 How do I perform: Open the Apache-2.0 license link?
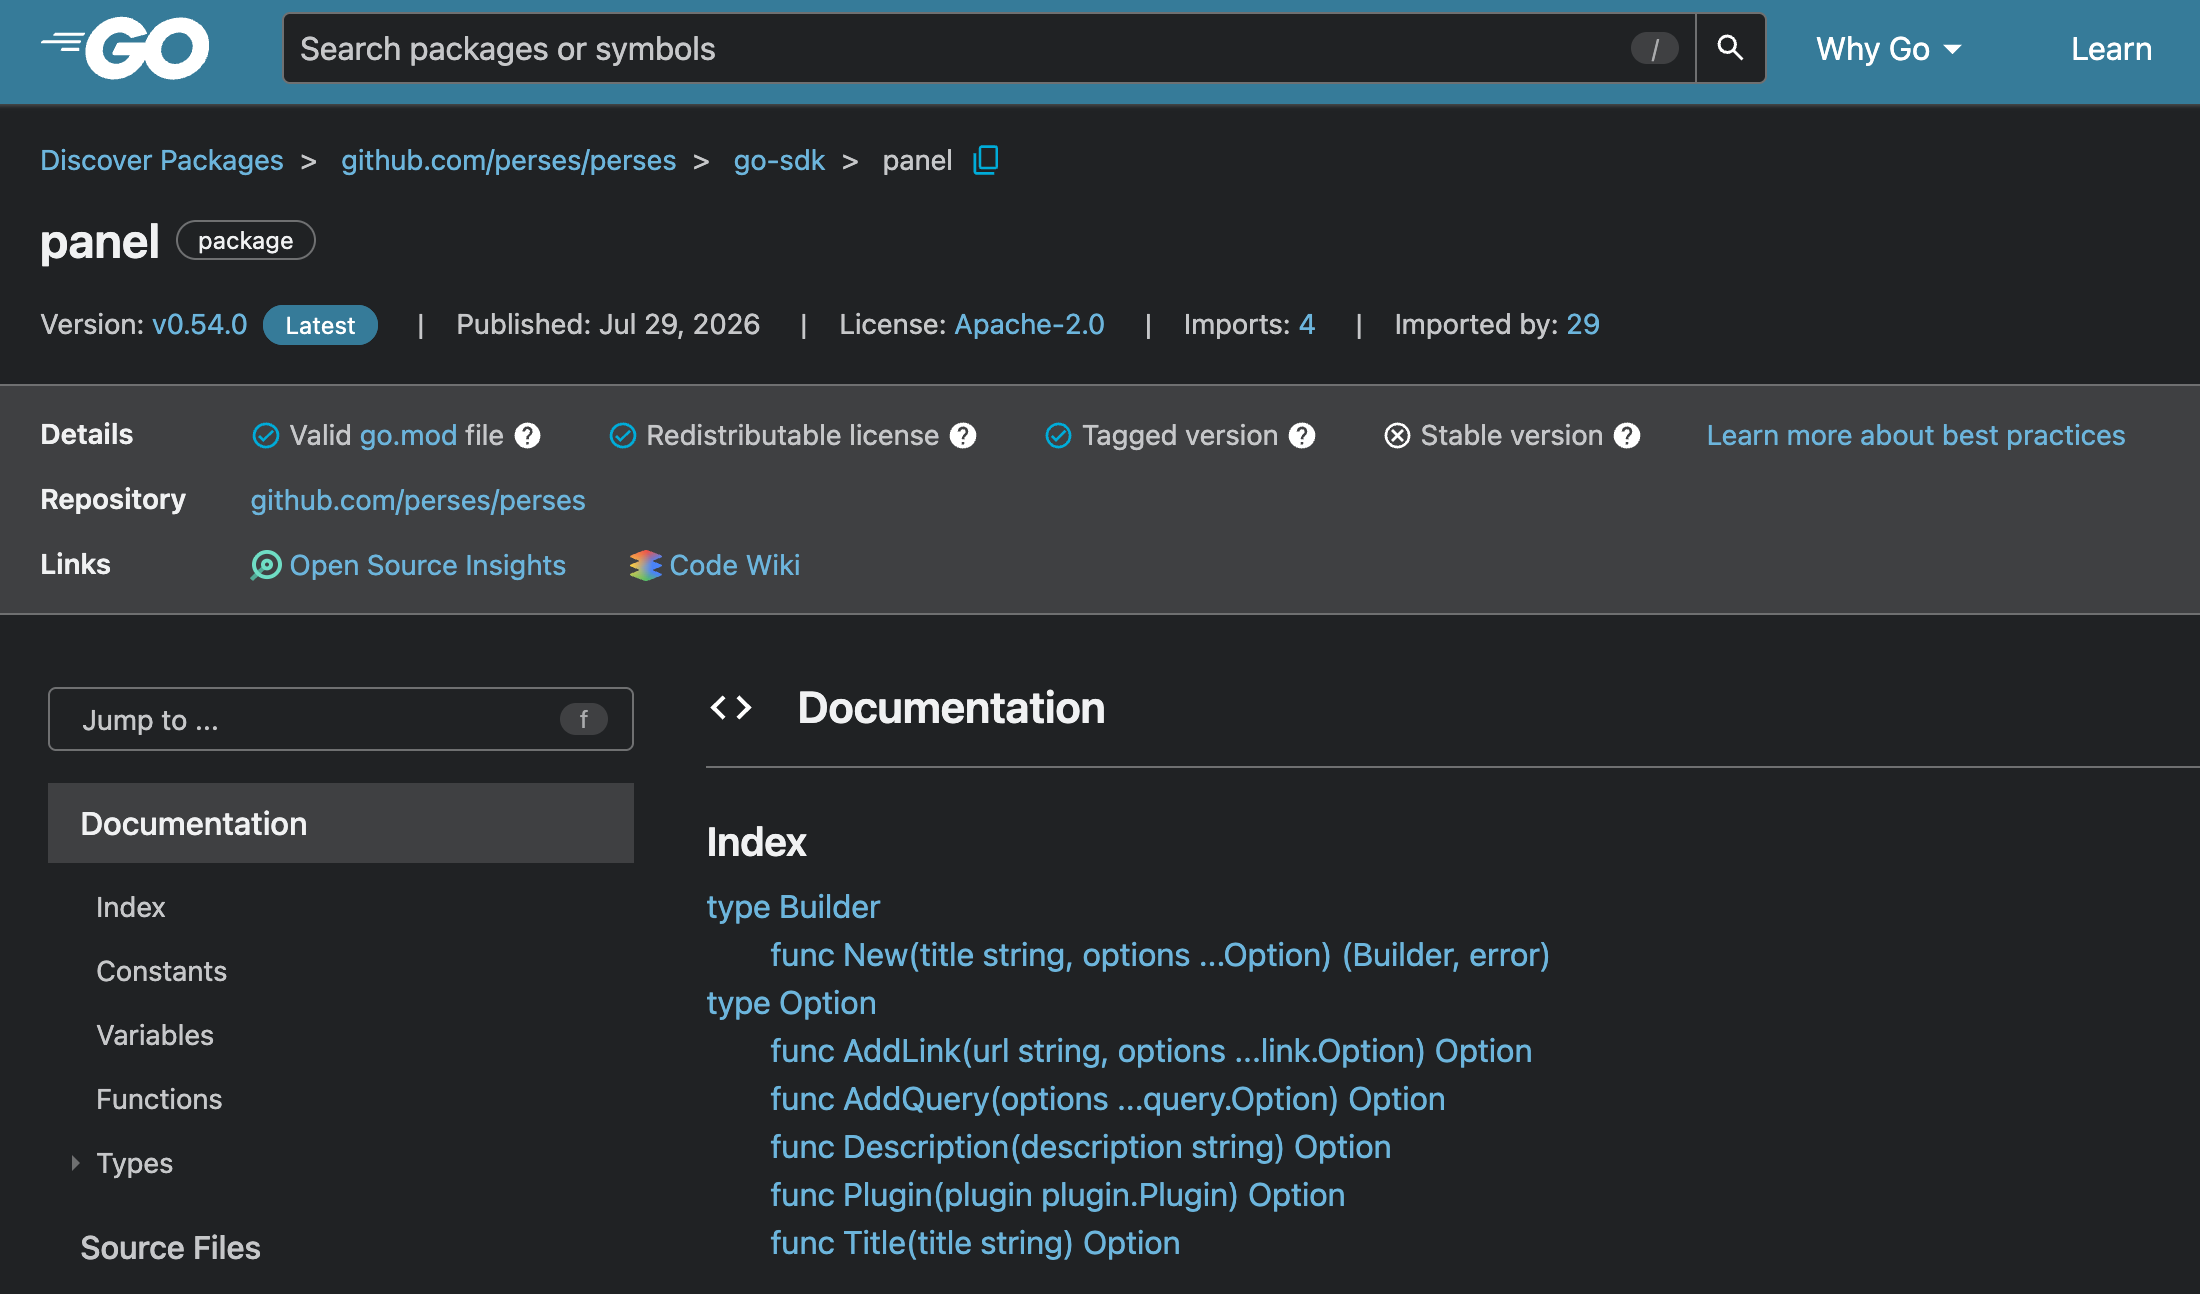pyautogui.click(x=1030, y=324)
